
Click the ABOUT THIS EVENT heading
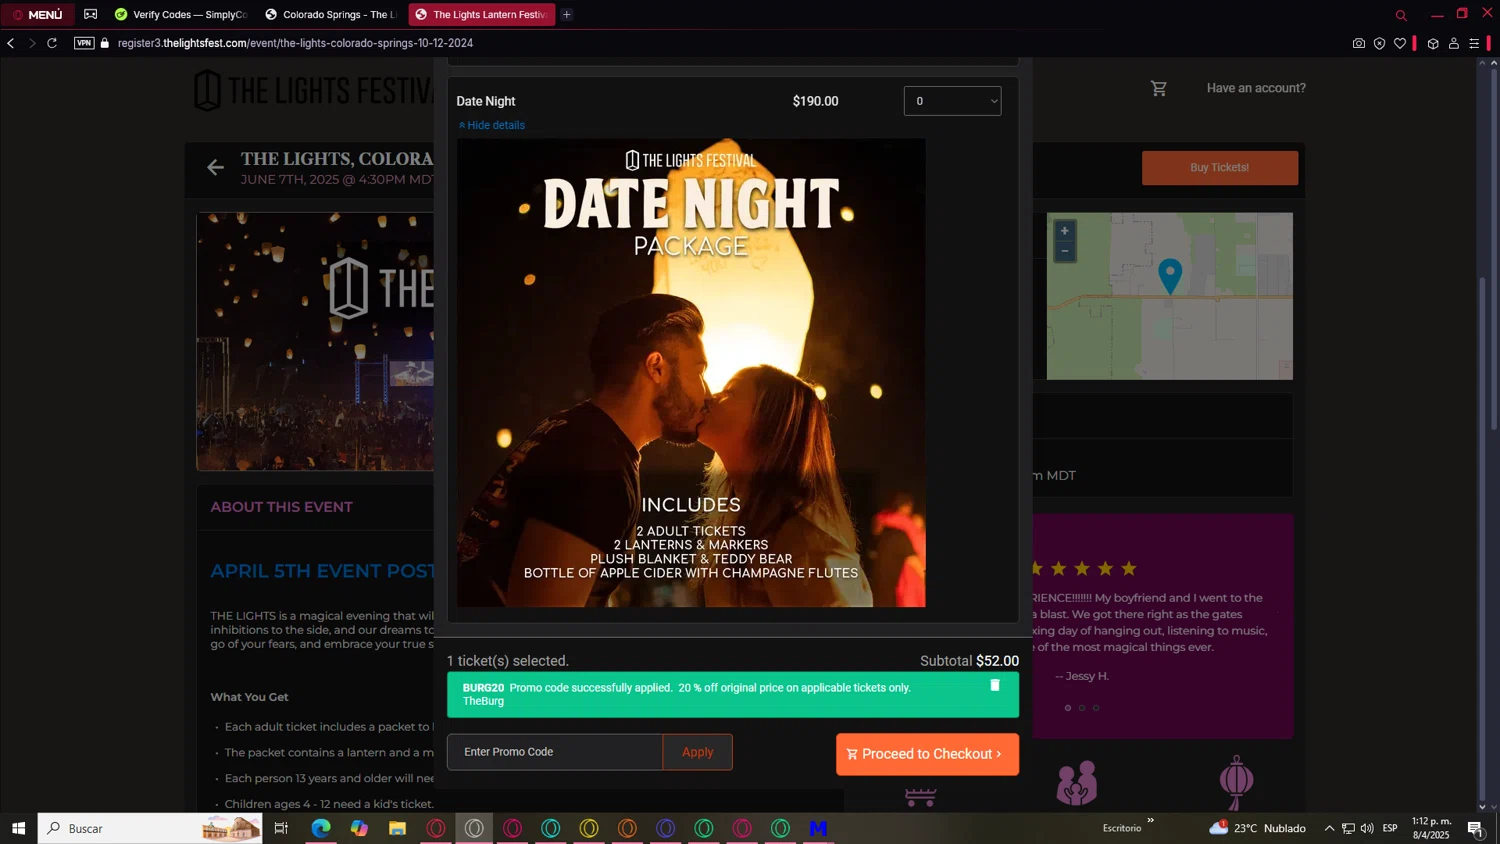[x=281, y=507]
